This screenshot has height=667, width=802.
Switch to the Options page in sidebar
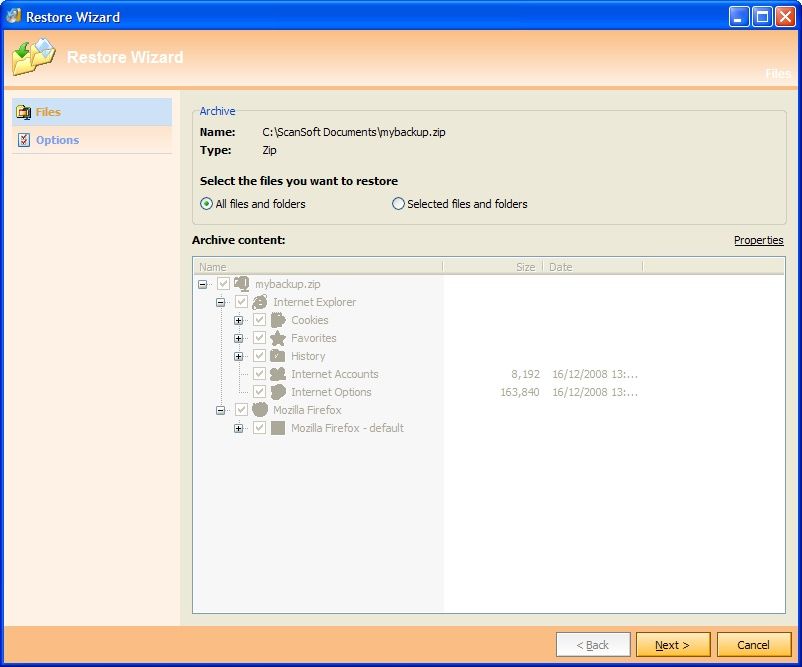(x=57, y=140)
